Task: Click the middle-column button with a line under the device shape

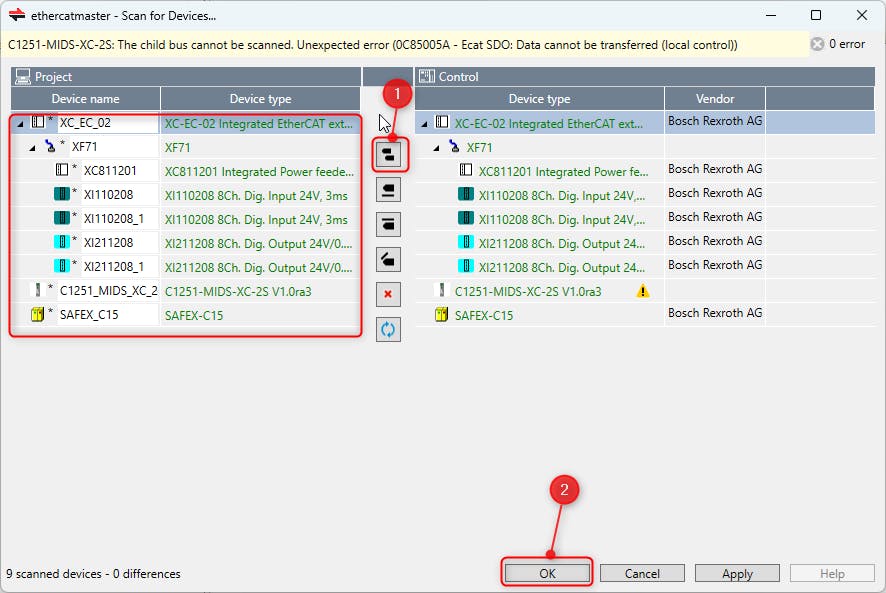Action: 388,189
